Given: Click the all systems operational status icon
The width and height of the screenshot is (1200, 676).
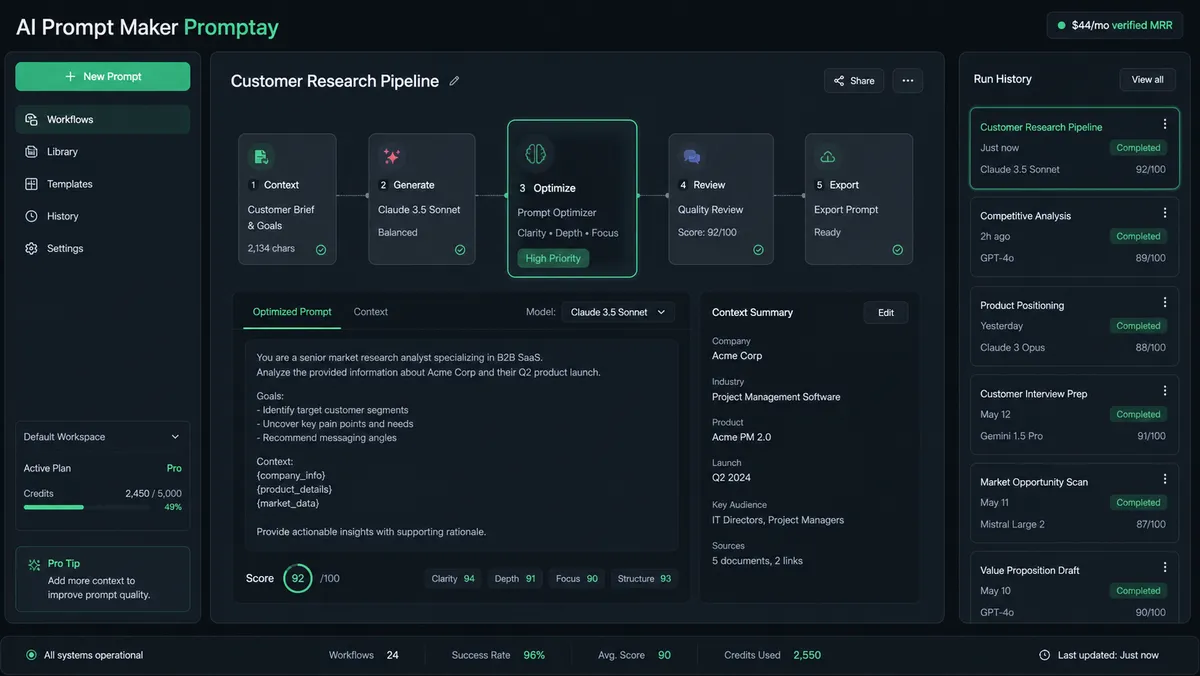Looking at the screenshot, I should click(31, 655).
